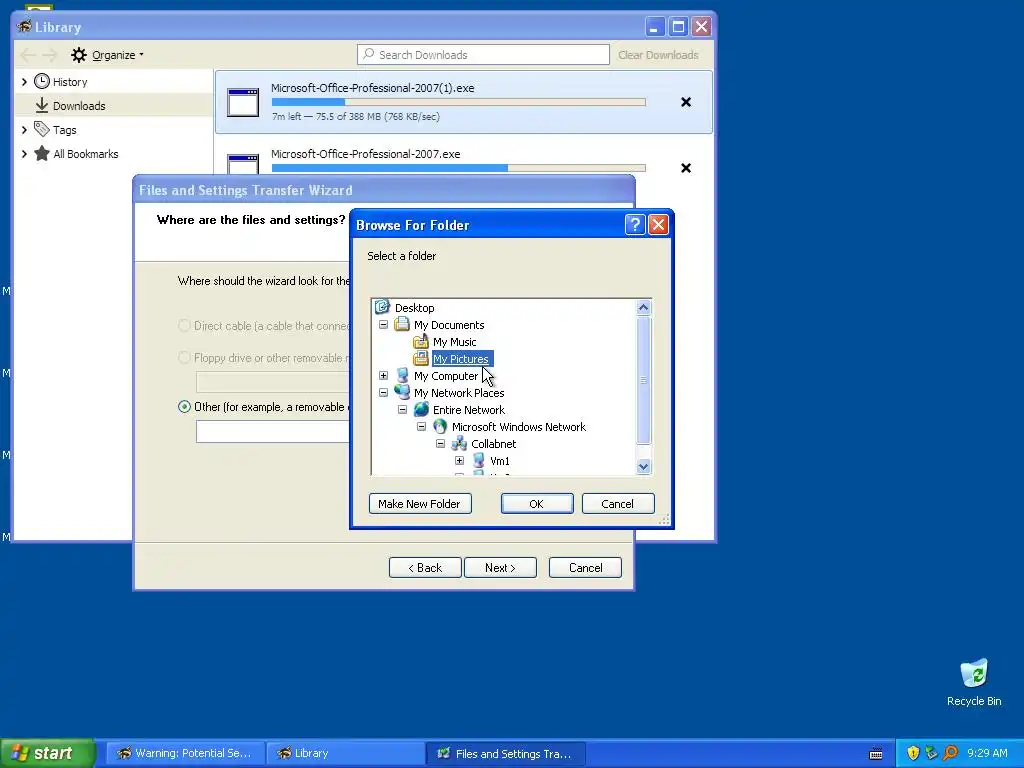
Task: Click the Organize gear icon in Library
Action: click(x=78, y=55)
